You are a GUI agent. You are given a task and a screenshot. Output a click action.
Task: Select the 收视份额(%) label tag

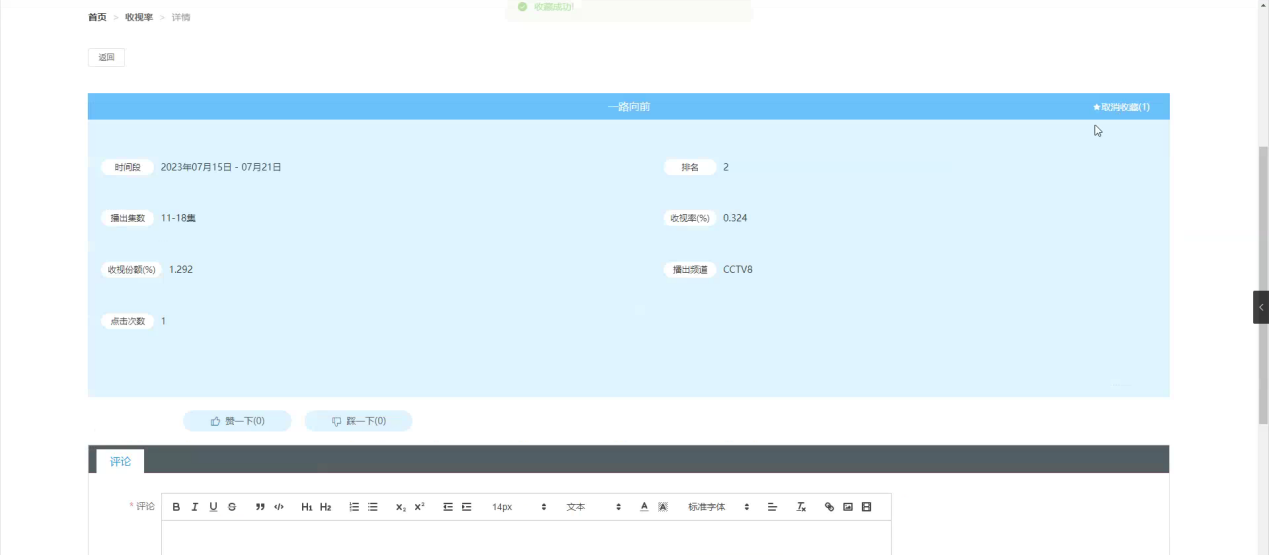[x=131, y=270]
